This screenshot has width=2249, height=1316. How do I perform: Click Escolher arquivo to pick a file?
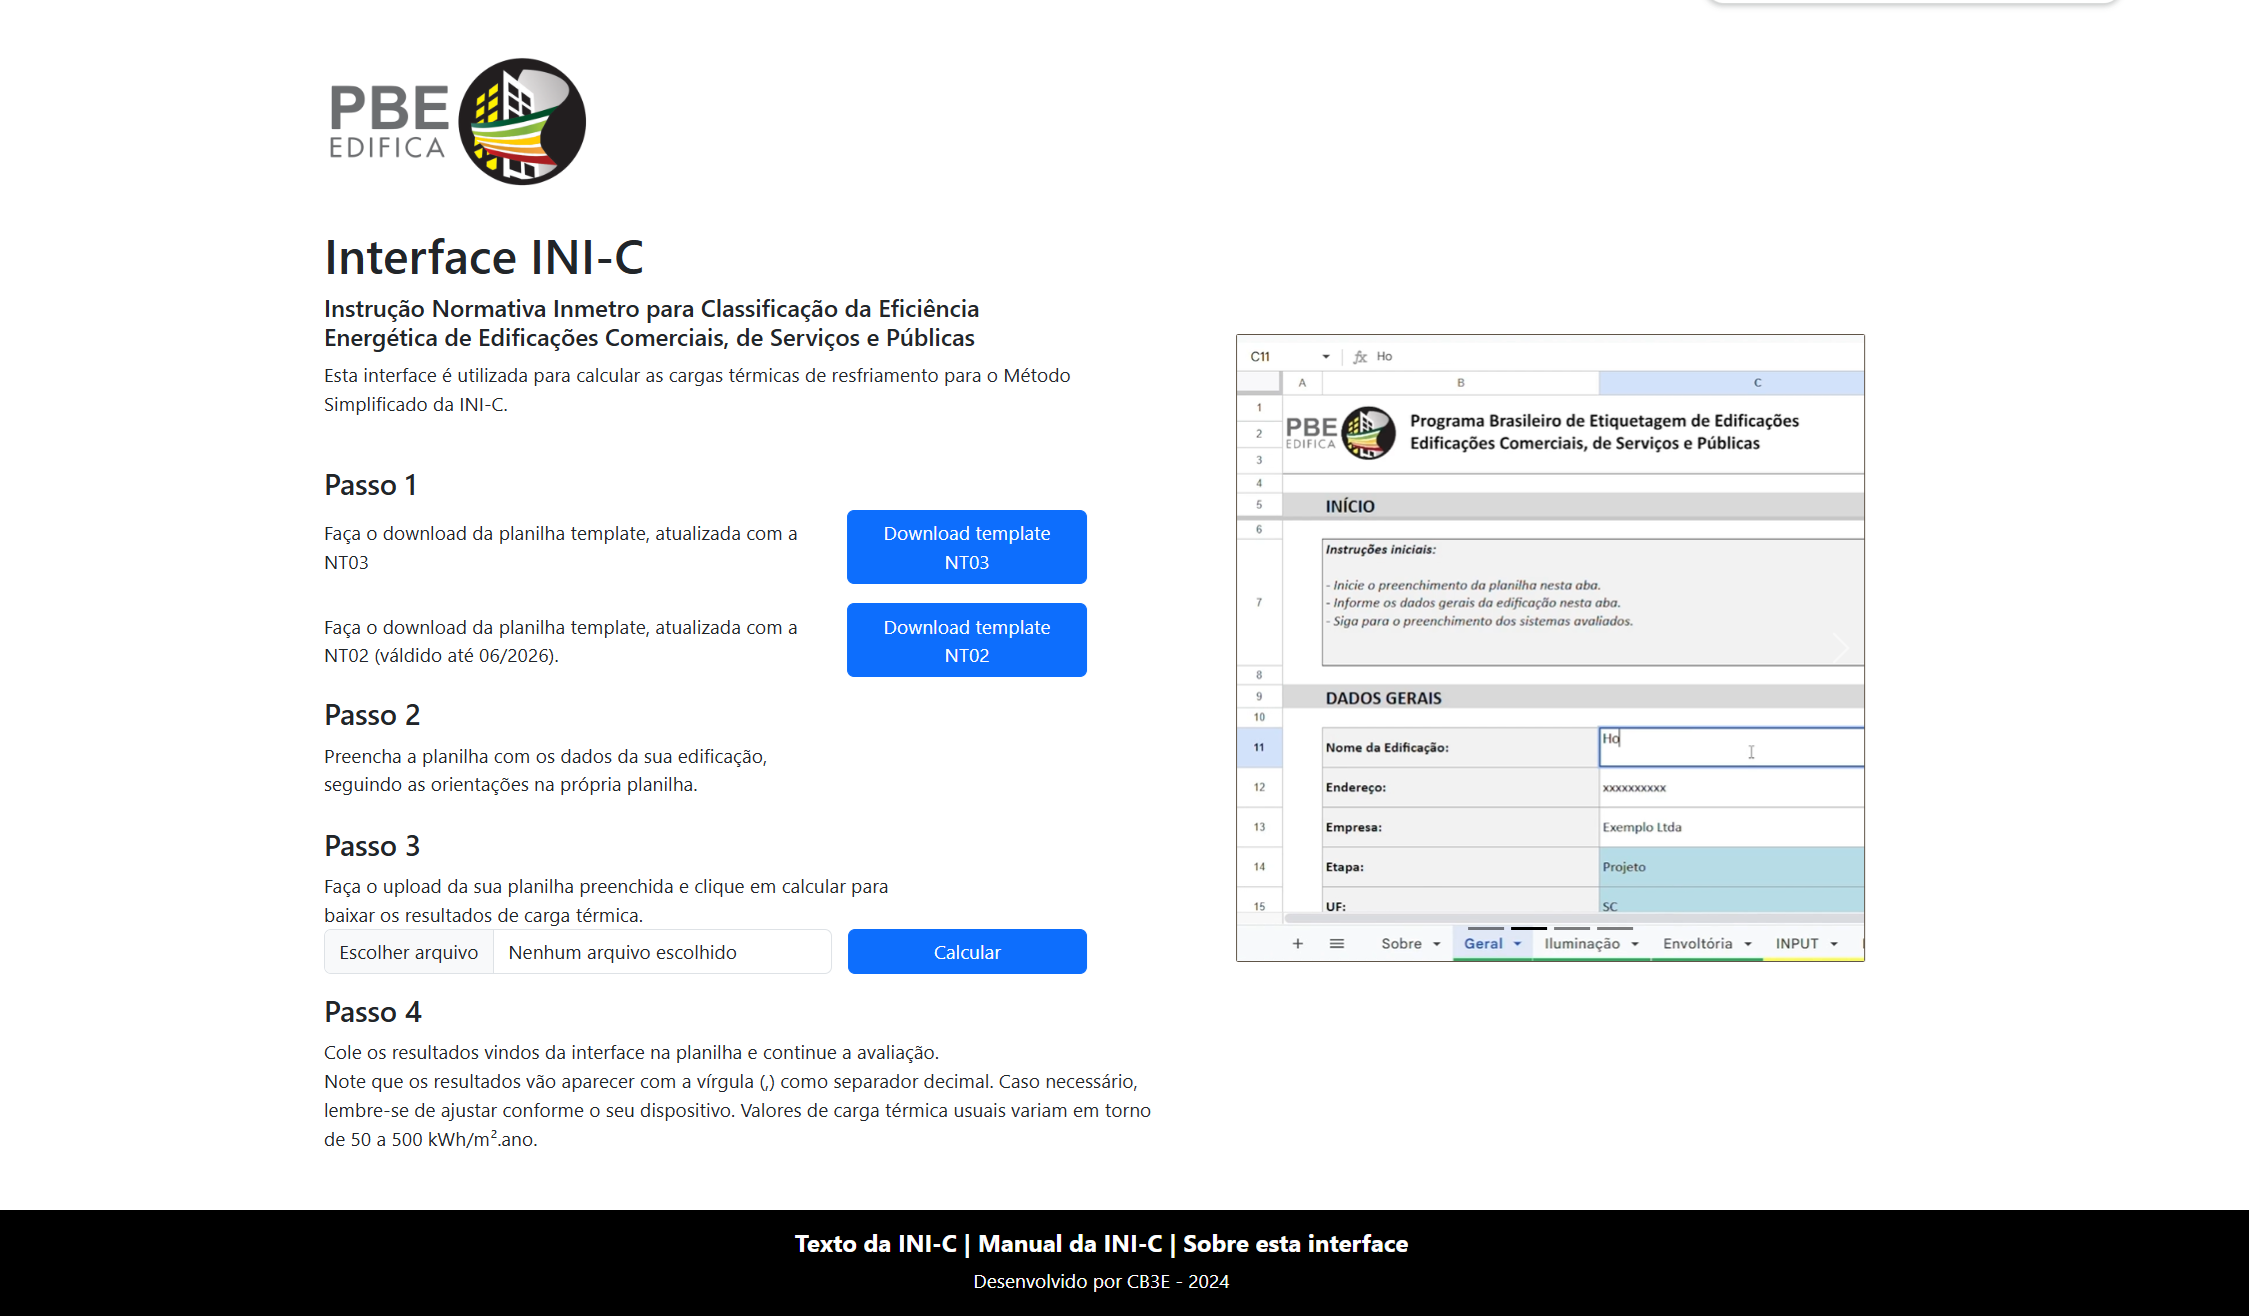click(x=408, y=952)
